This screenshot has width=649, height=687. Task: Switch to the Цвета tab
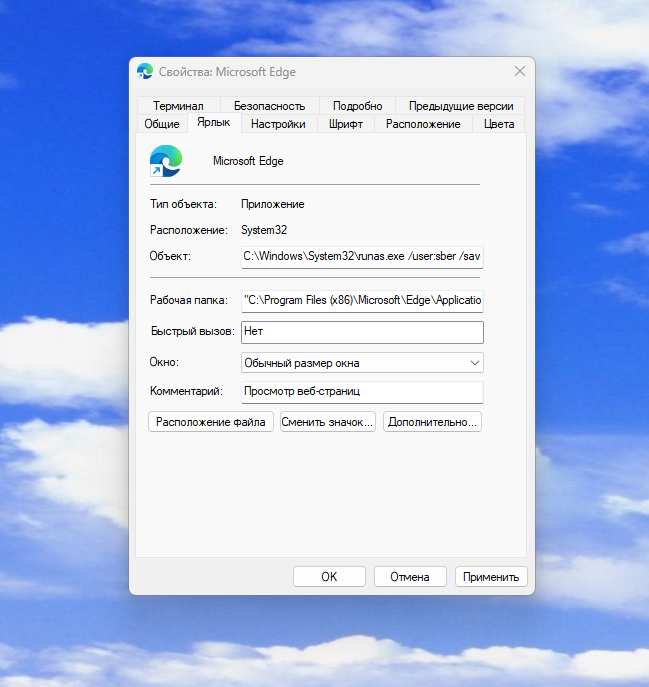tap(499, 124)
